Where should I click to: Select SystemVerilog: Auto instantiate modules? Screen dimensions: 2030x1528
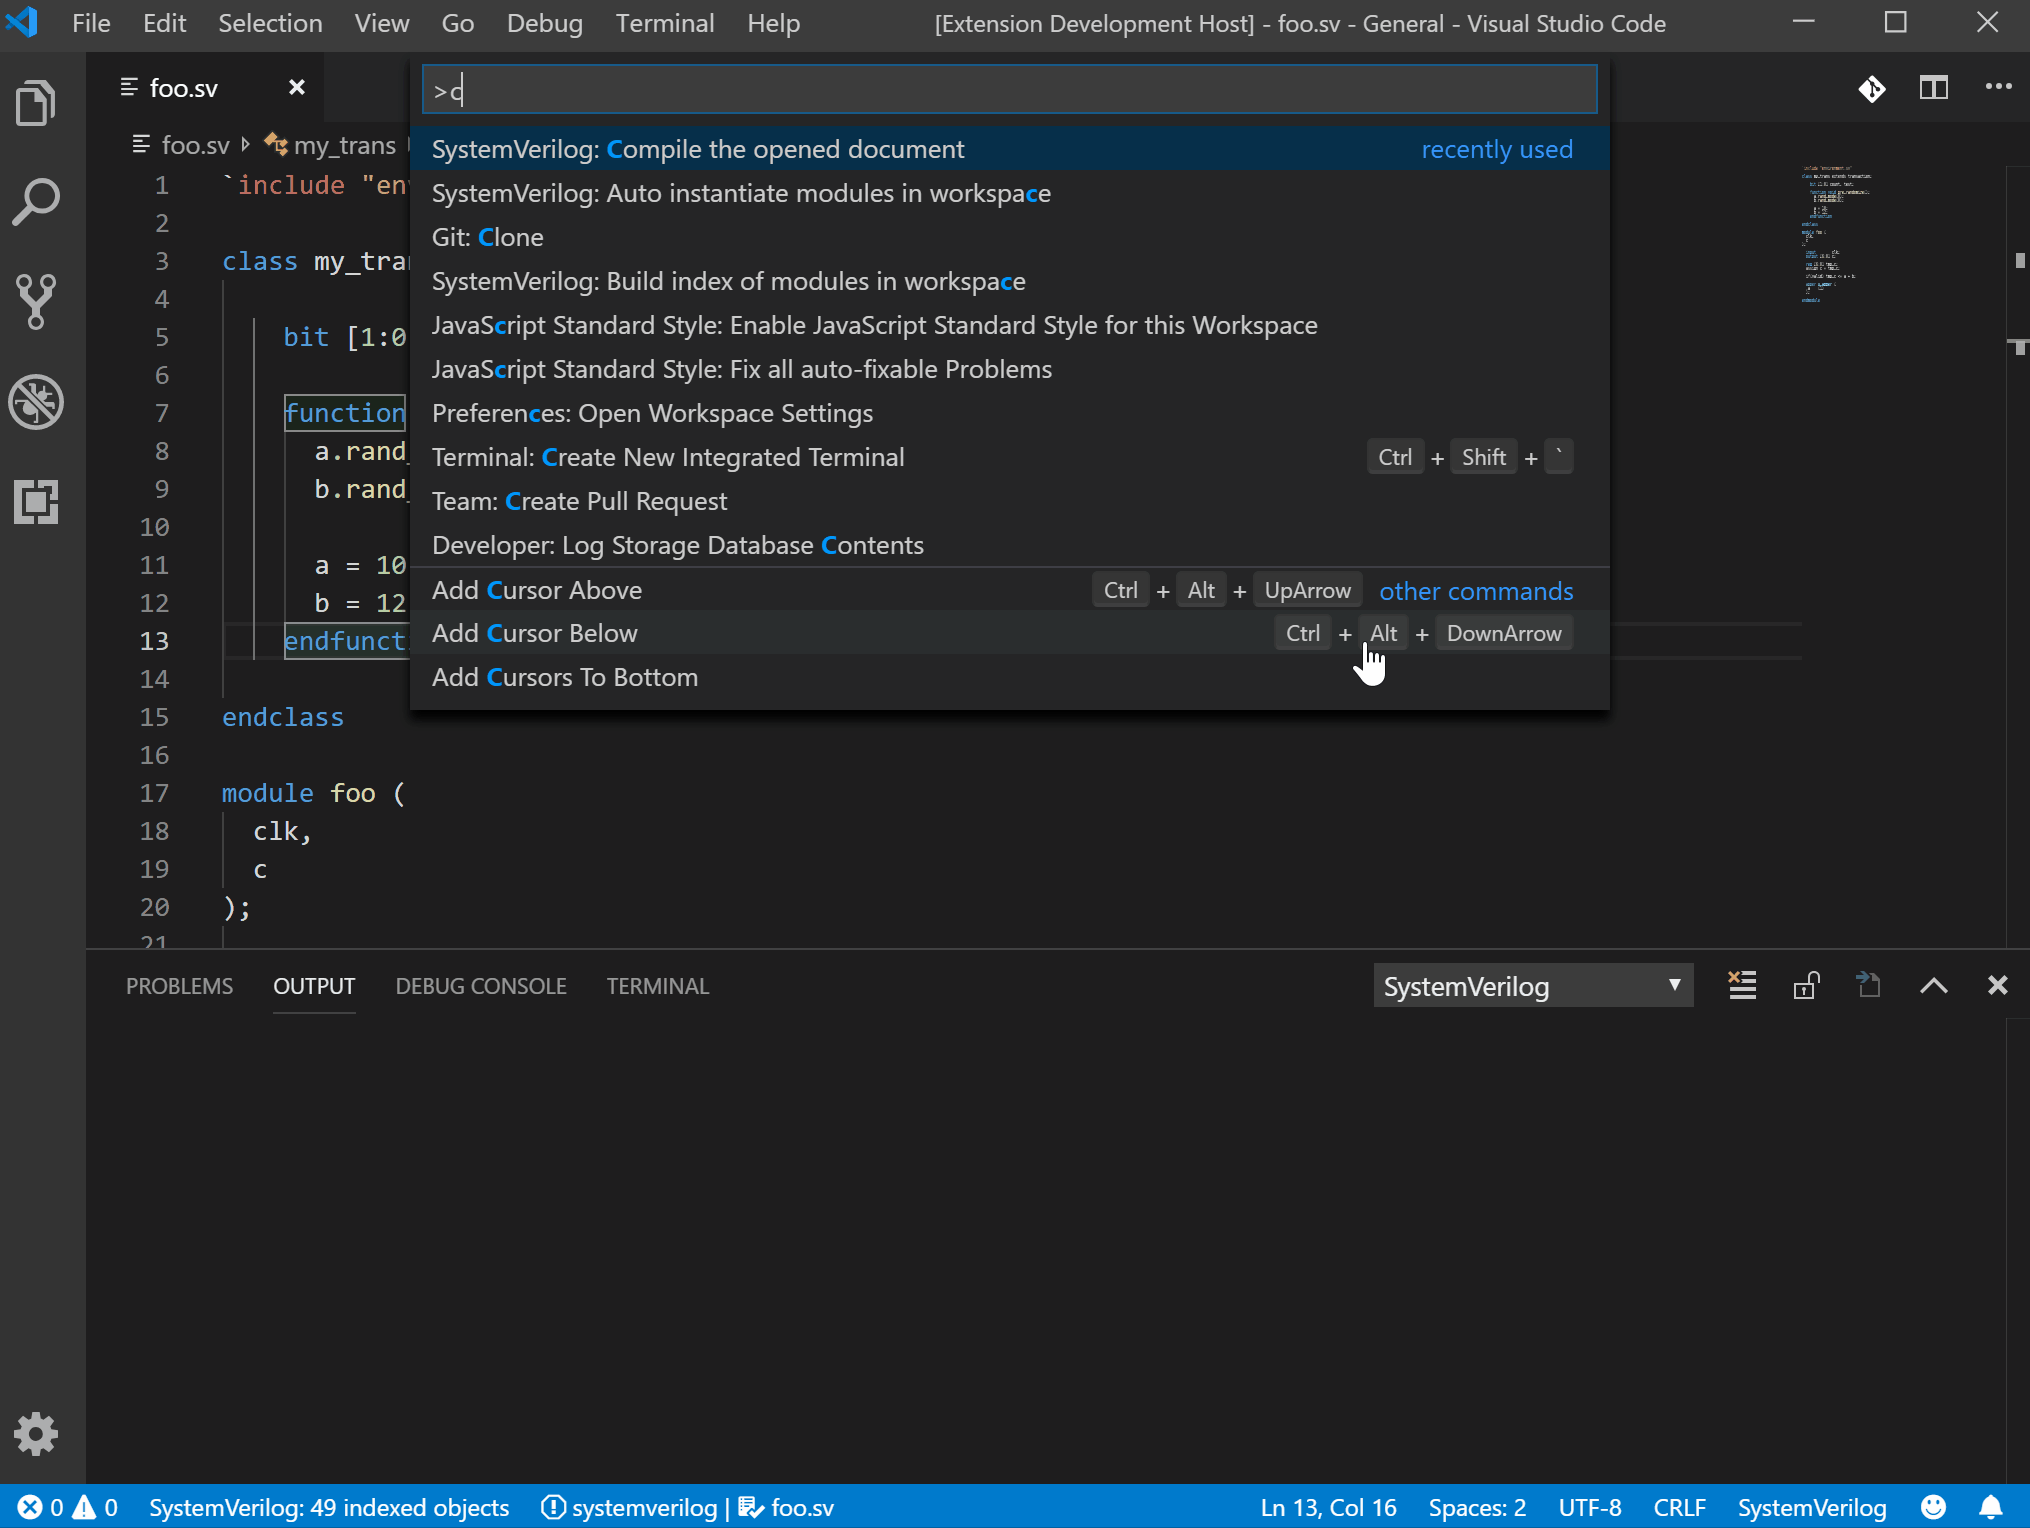coord(741,193)
